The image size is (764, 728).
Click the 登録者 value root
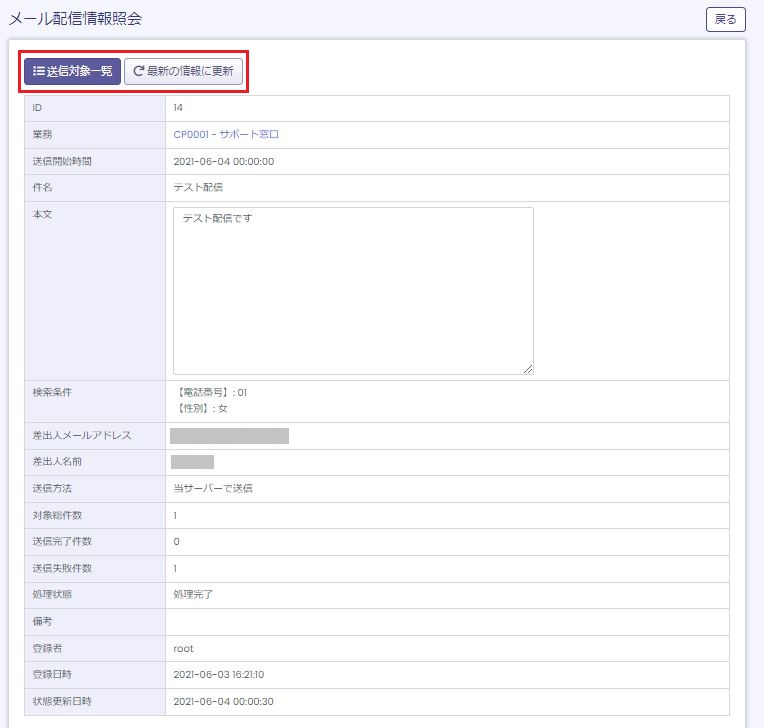(x=183, y=649)
